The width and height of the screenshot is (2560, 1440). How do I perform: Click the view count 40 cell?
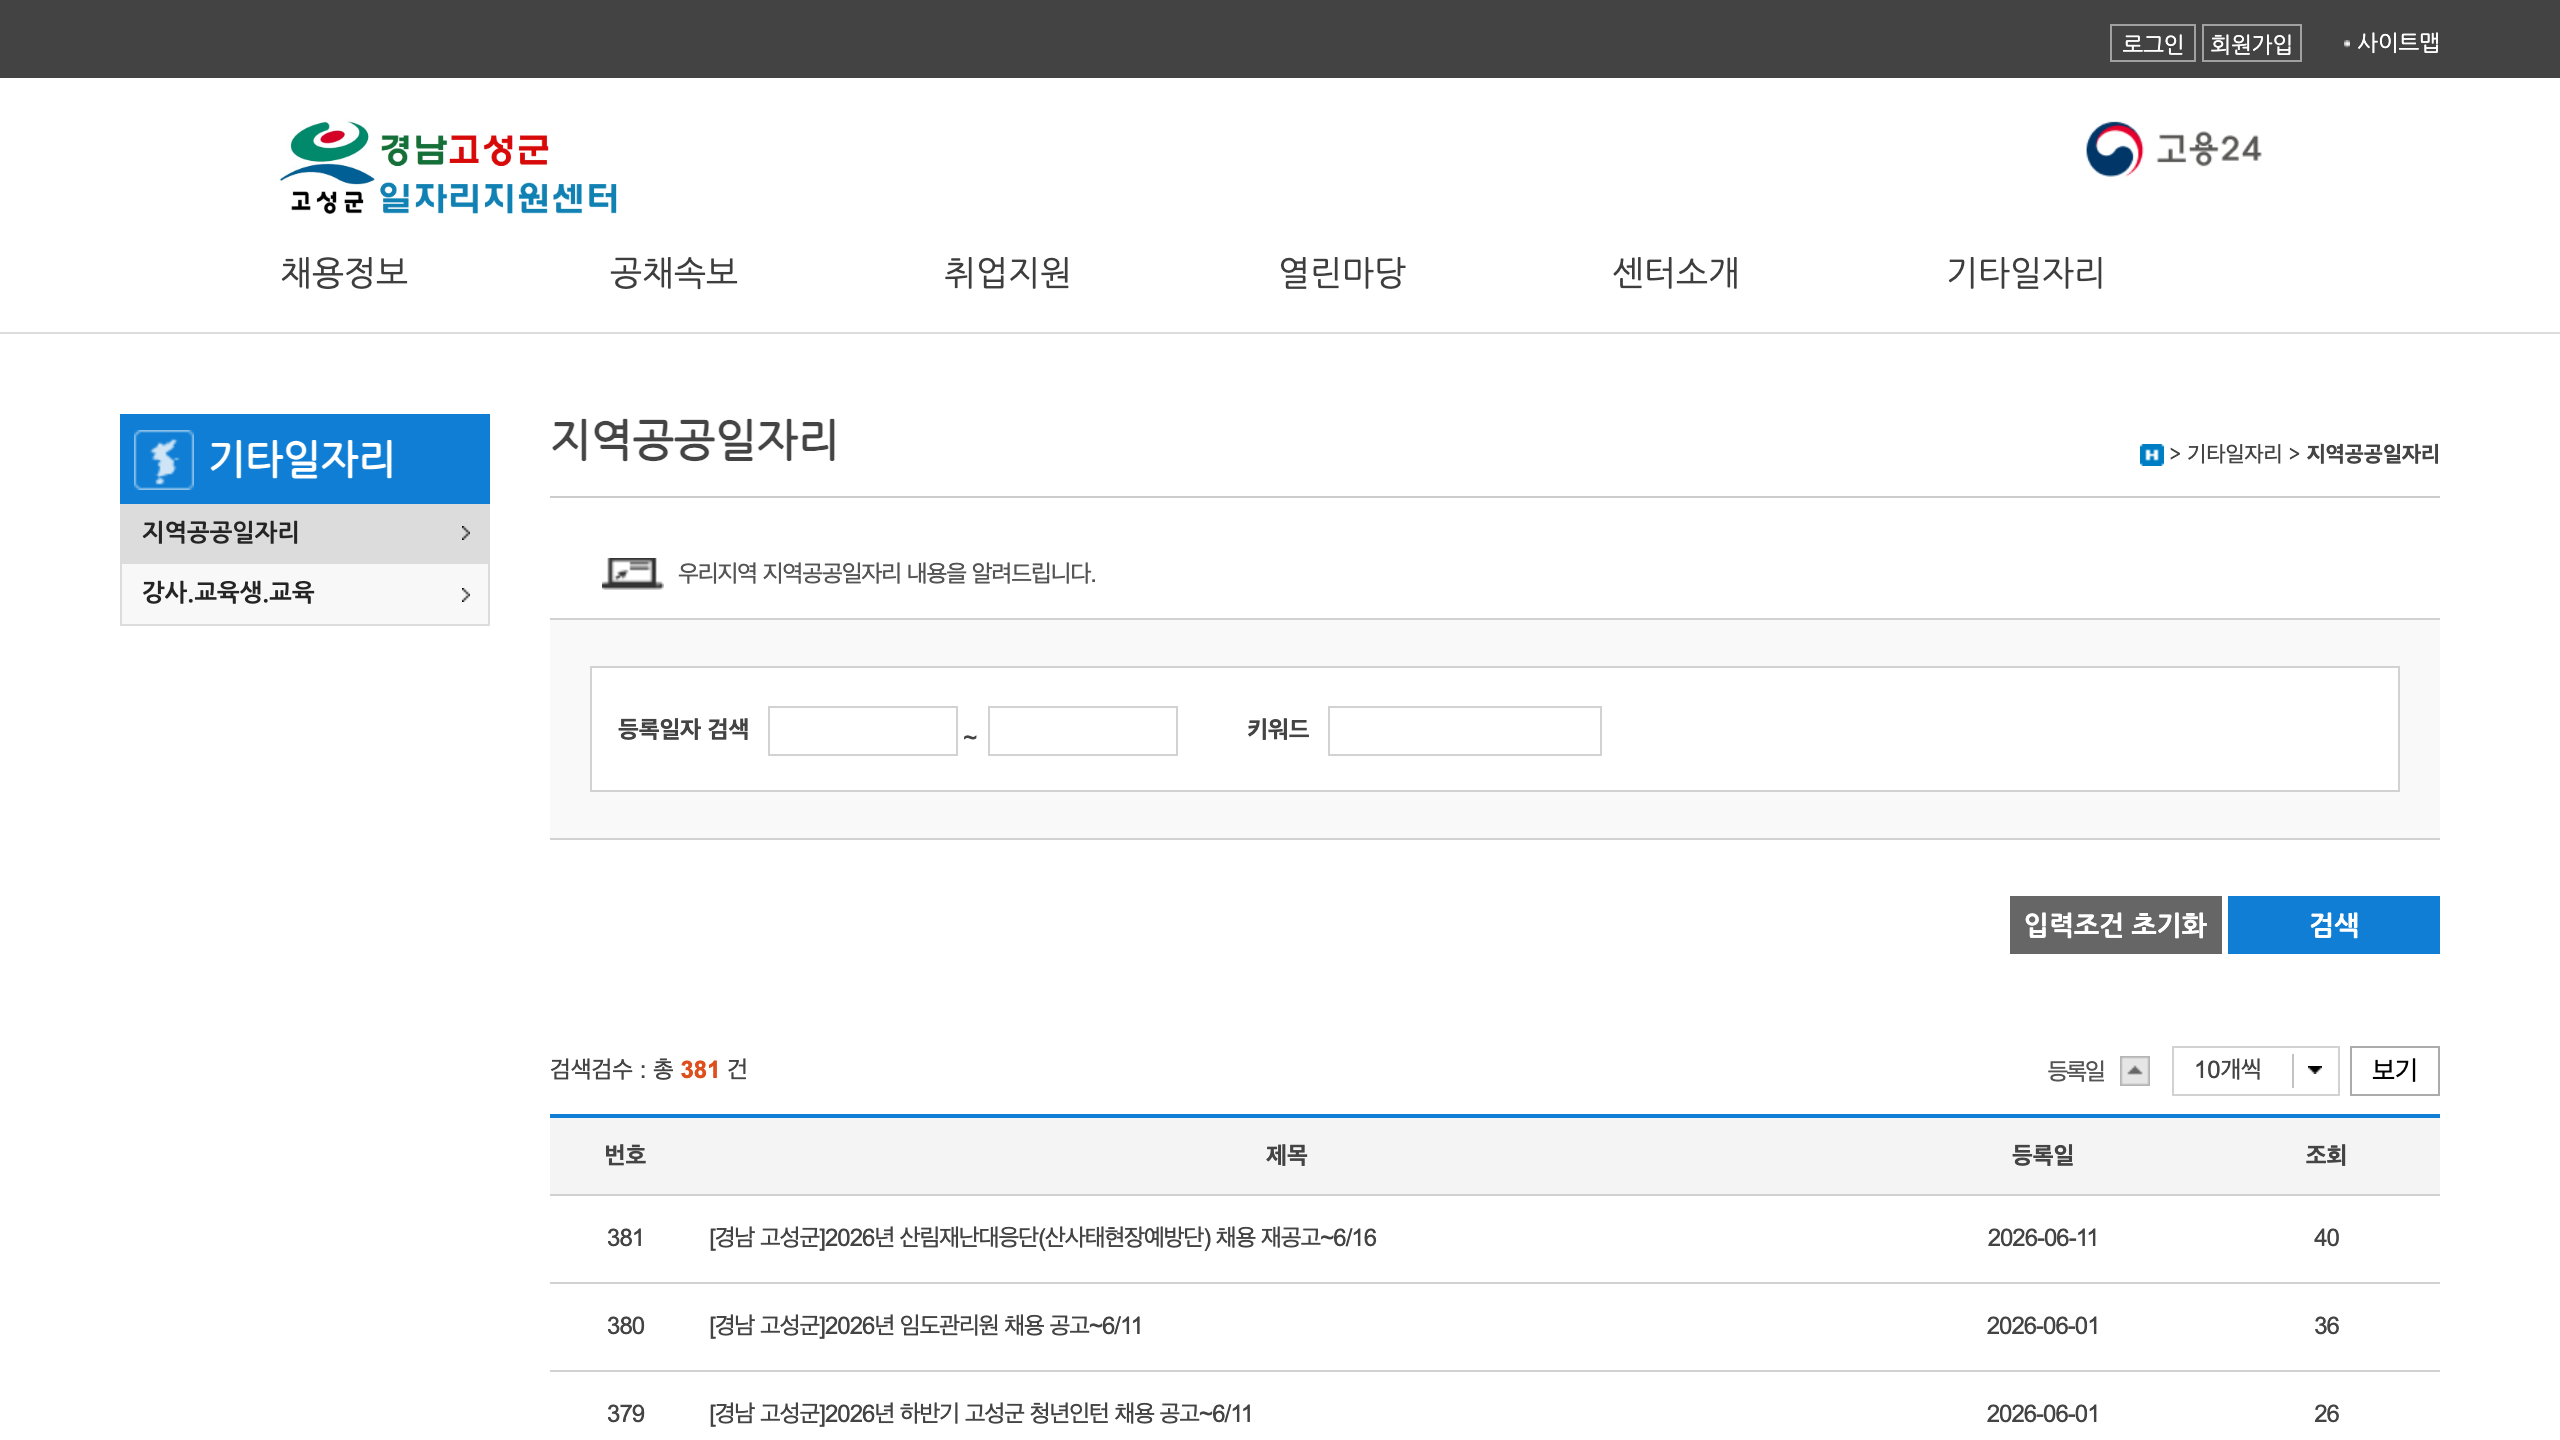2326,1238
